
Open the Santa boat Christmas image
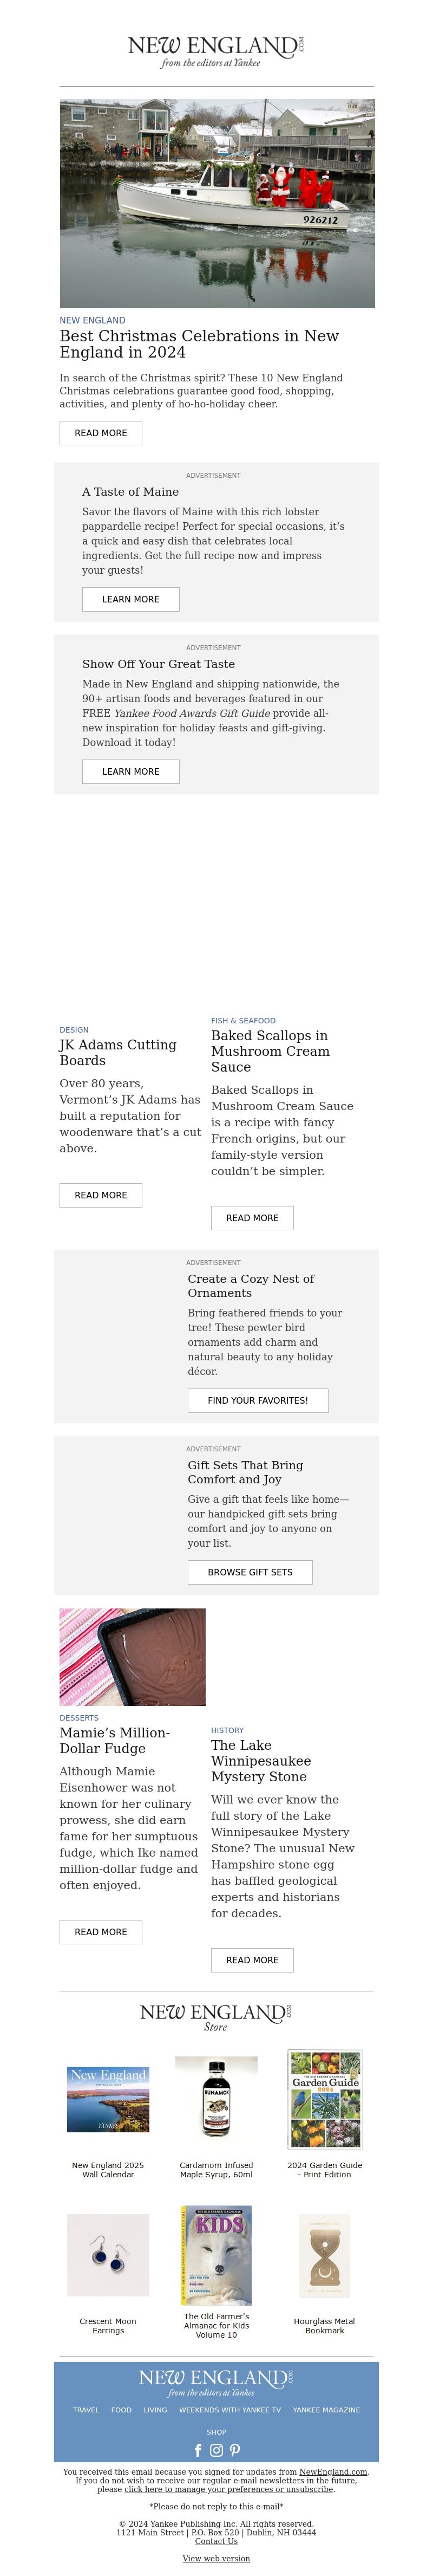pyautogui.click(x=217, y=203)
